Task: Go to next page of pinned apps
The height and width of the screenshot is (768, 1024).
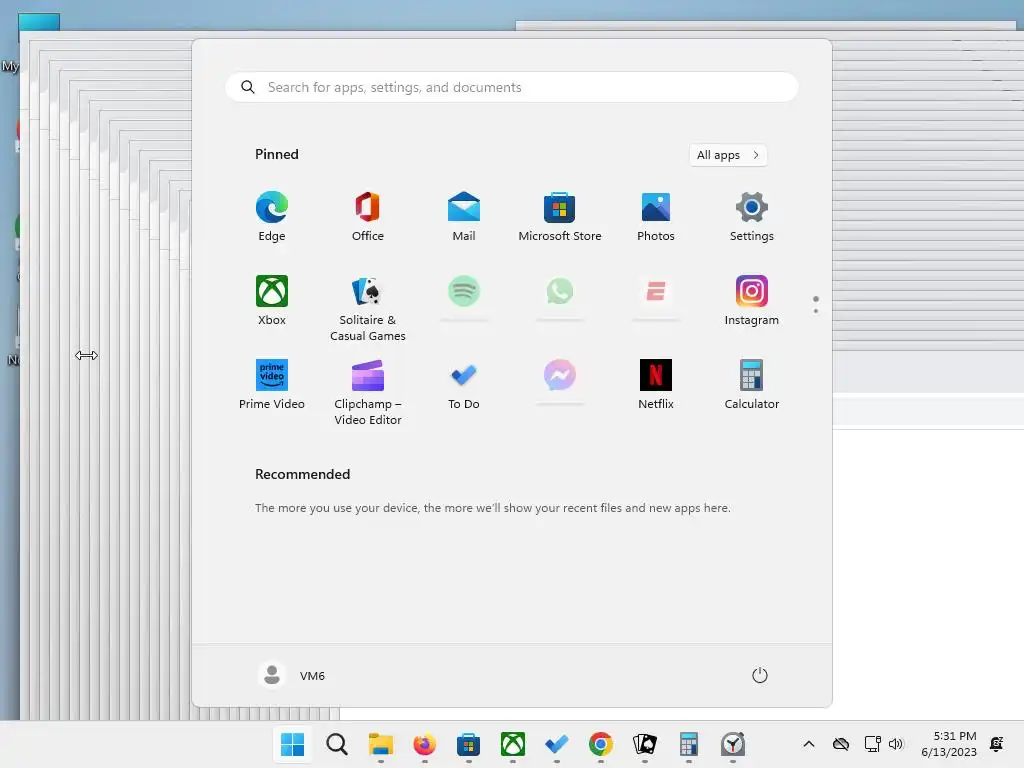Action: click(816, 311)
